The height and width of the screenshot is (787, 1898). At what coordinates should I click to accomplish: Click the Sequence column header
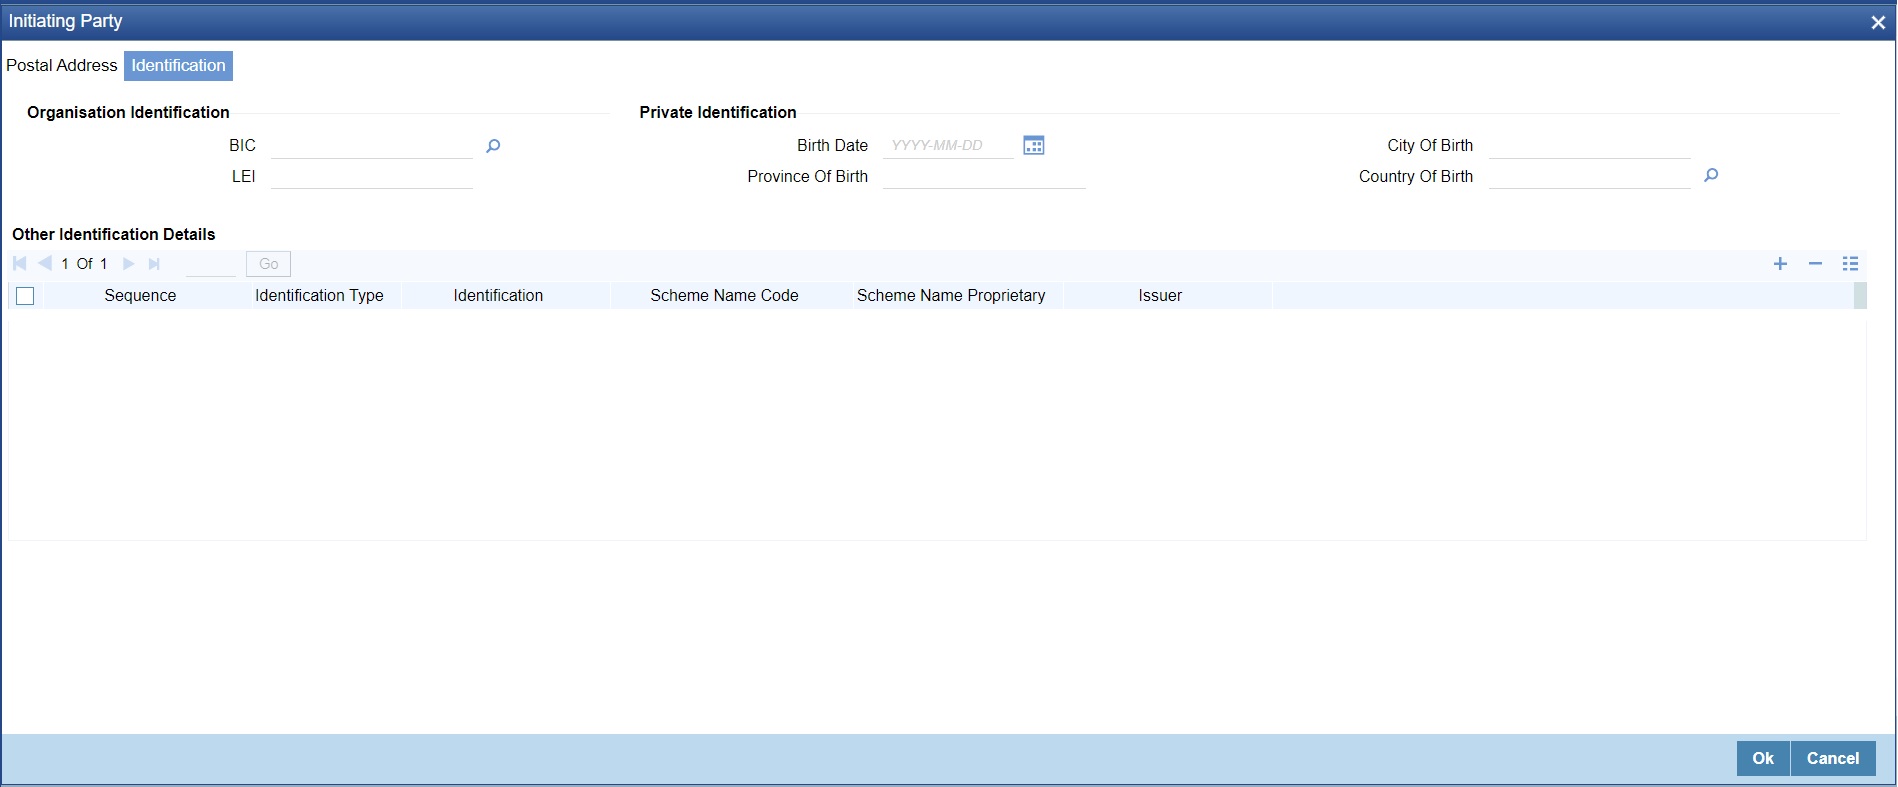coord(140,296)
